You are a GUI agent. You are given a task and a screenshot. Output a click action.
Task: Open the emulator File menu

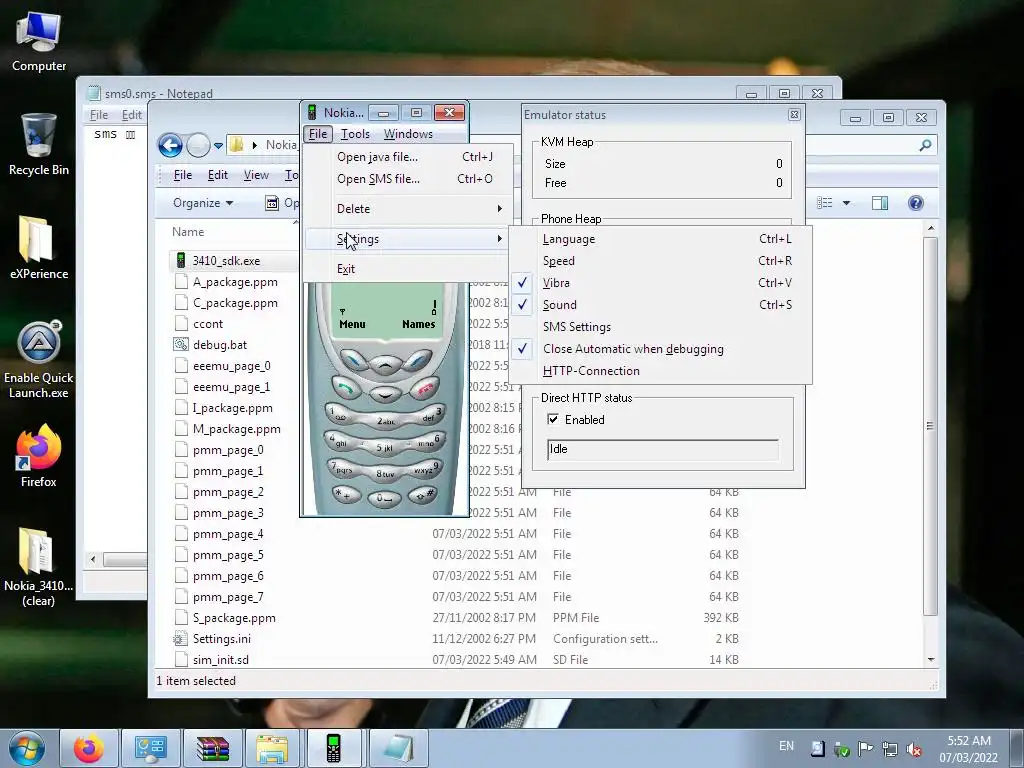tap(318, 134)
